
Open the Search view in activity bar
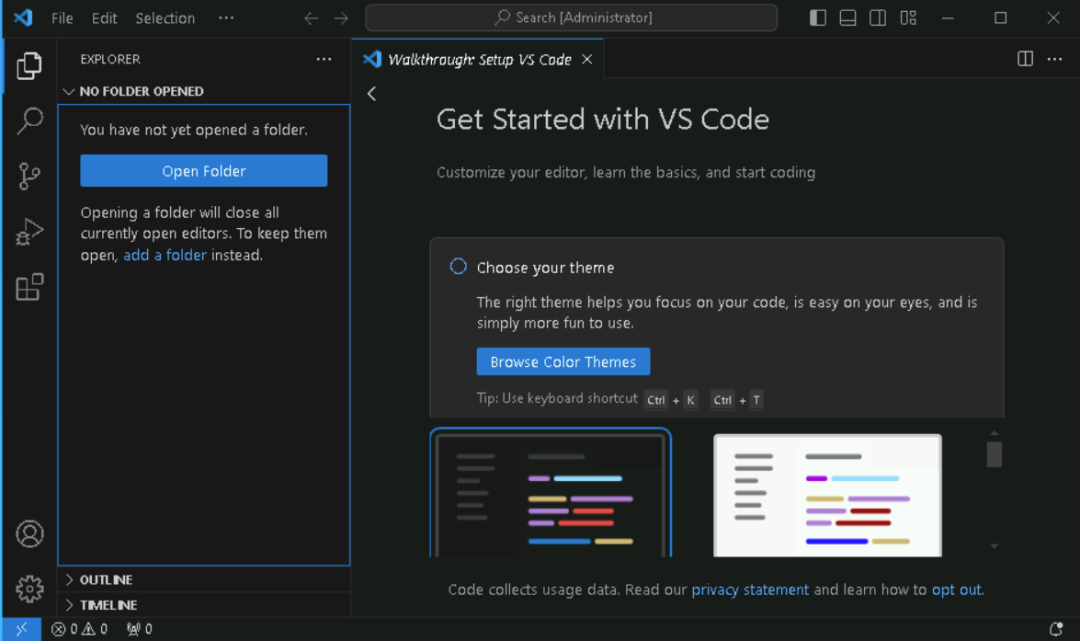pos(29,120)
